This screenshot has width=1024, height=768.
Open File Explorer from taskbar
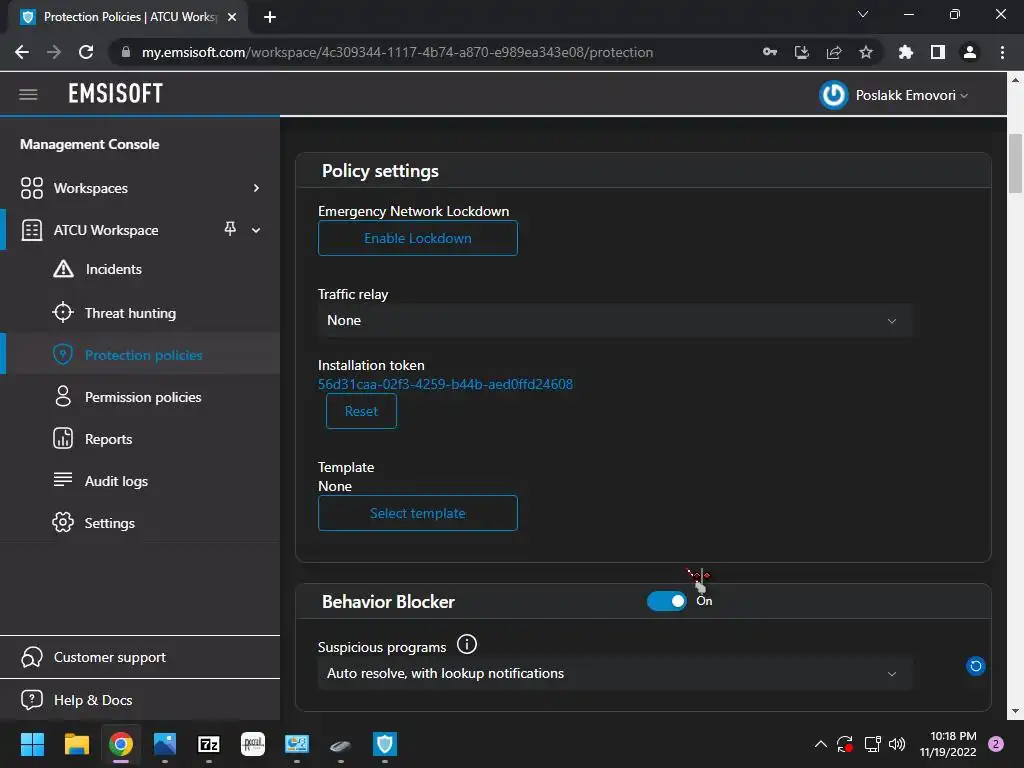pyautogui.click(x=76, y=744)
